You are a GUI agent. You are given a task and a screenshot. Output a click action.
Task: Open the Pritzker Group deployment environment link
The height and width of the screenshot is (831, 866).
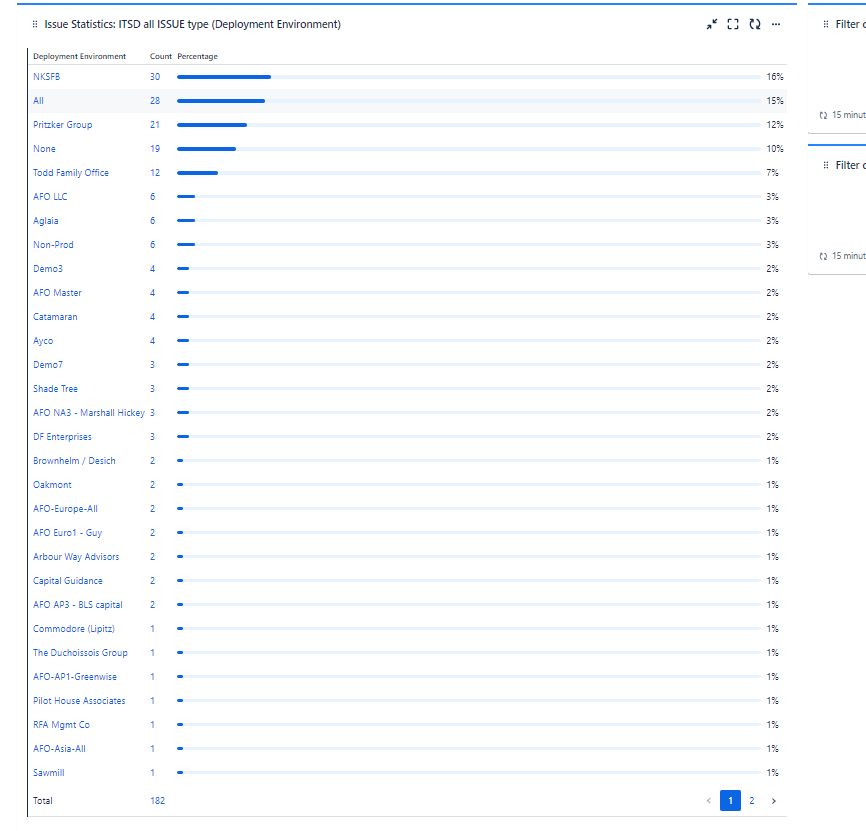(61, 124)
